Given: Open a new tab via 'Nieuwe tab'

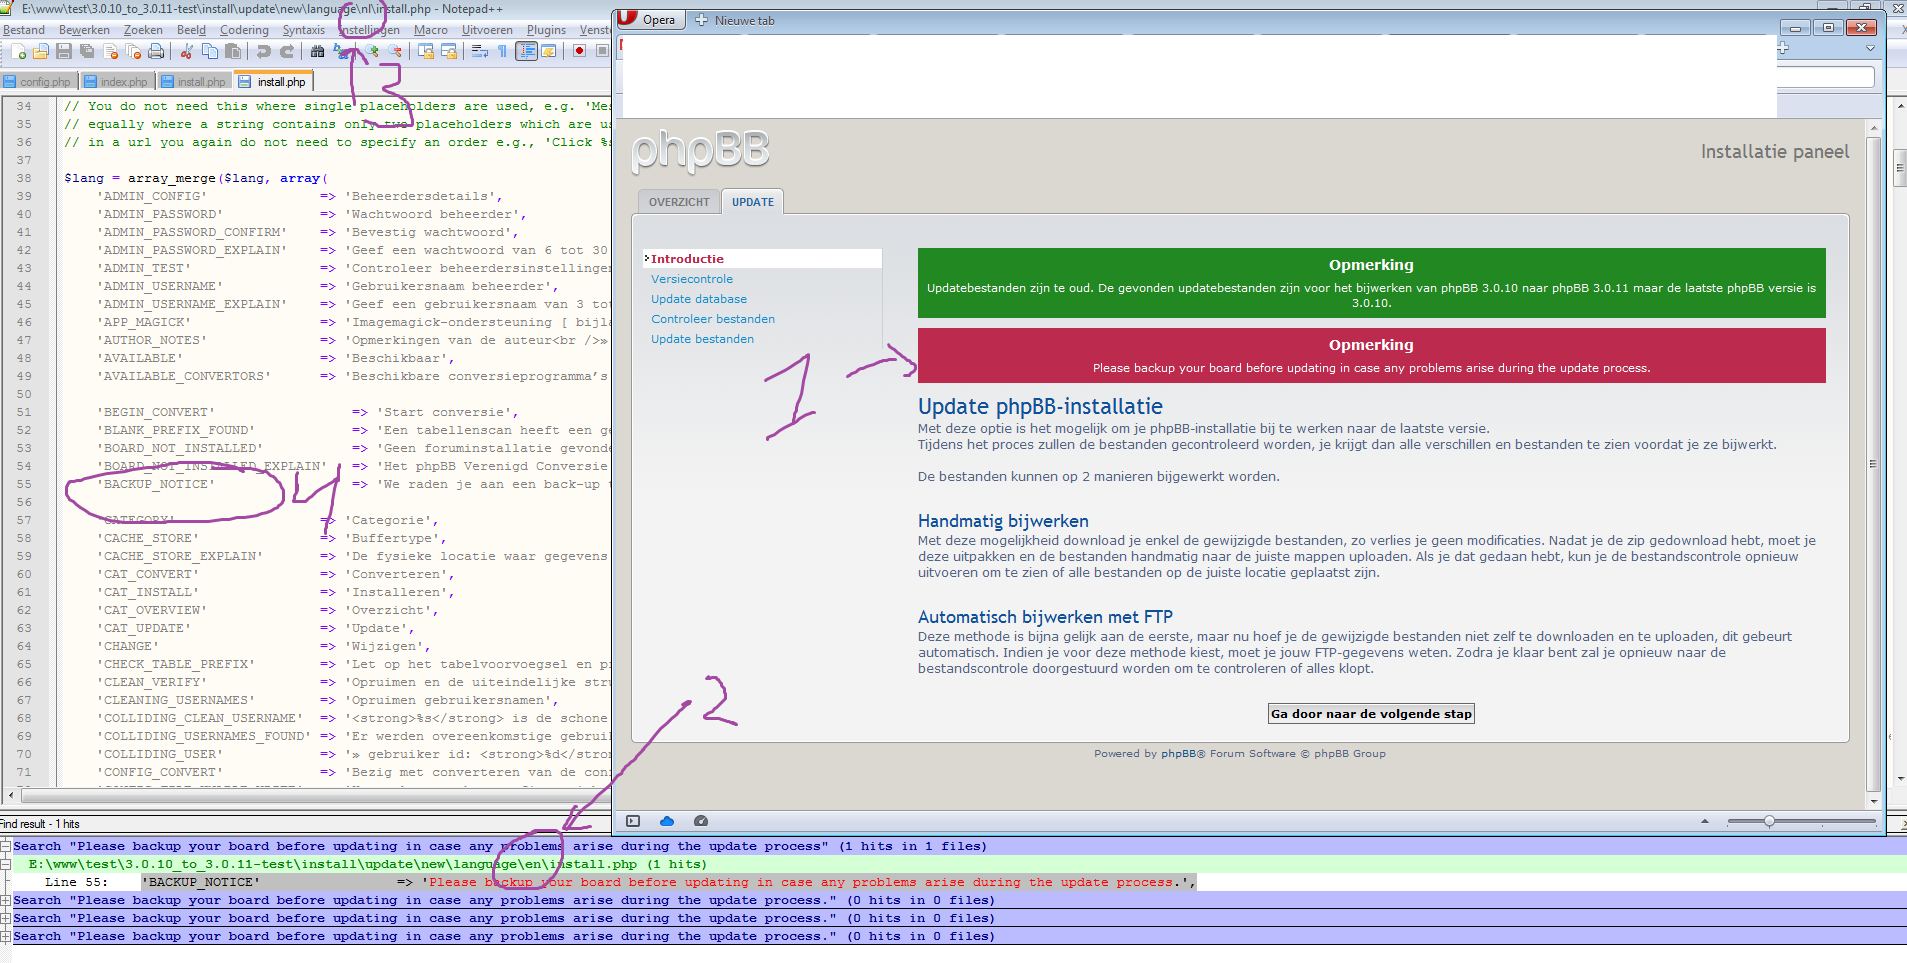Looking at the screenshot, I should click(735, 20).
